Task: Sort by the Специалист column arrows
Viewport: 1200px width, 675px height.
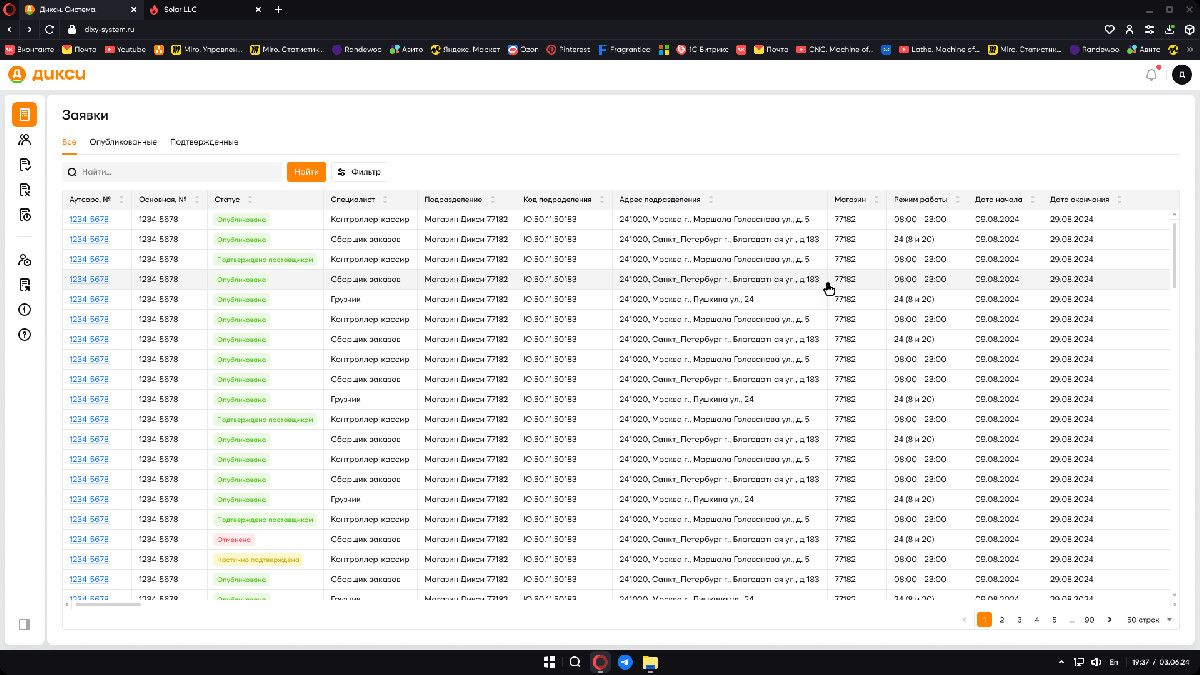Action: click(384, 199)
